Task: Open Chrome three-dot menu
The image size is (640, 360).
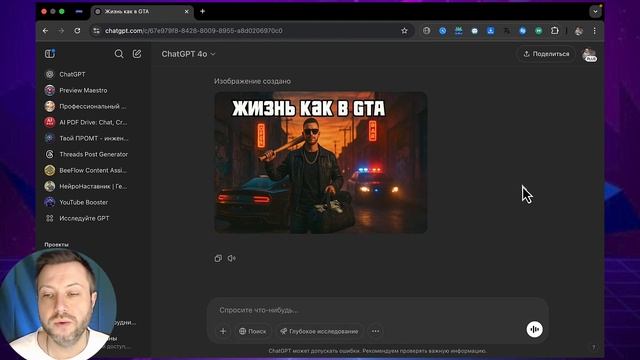Action: (x=595, y=31)
